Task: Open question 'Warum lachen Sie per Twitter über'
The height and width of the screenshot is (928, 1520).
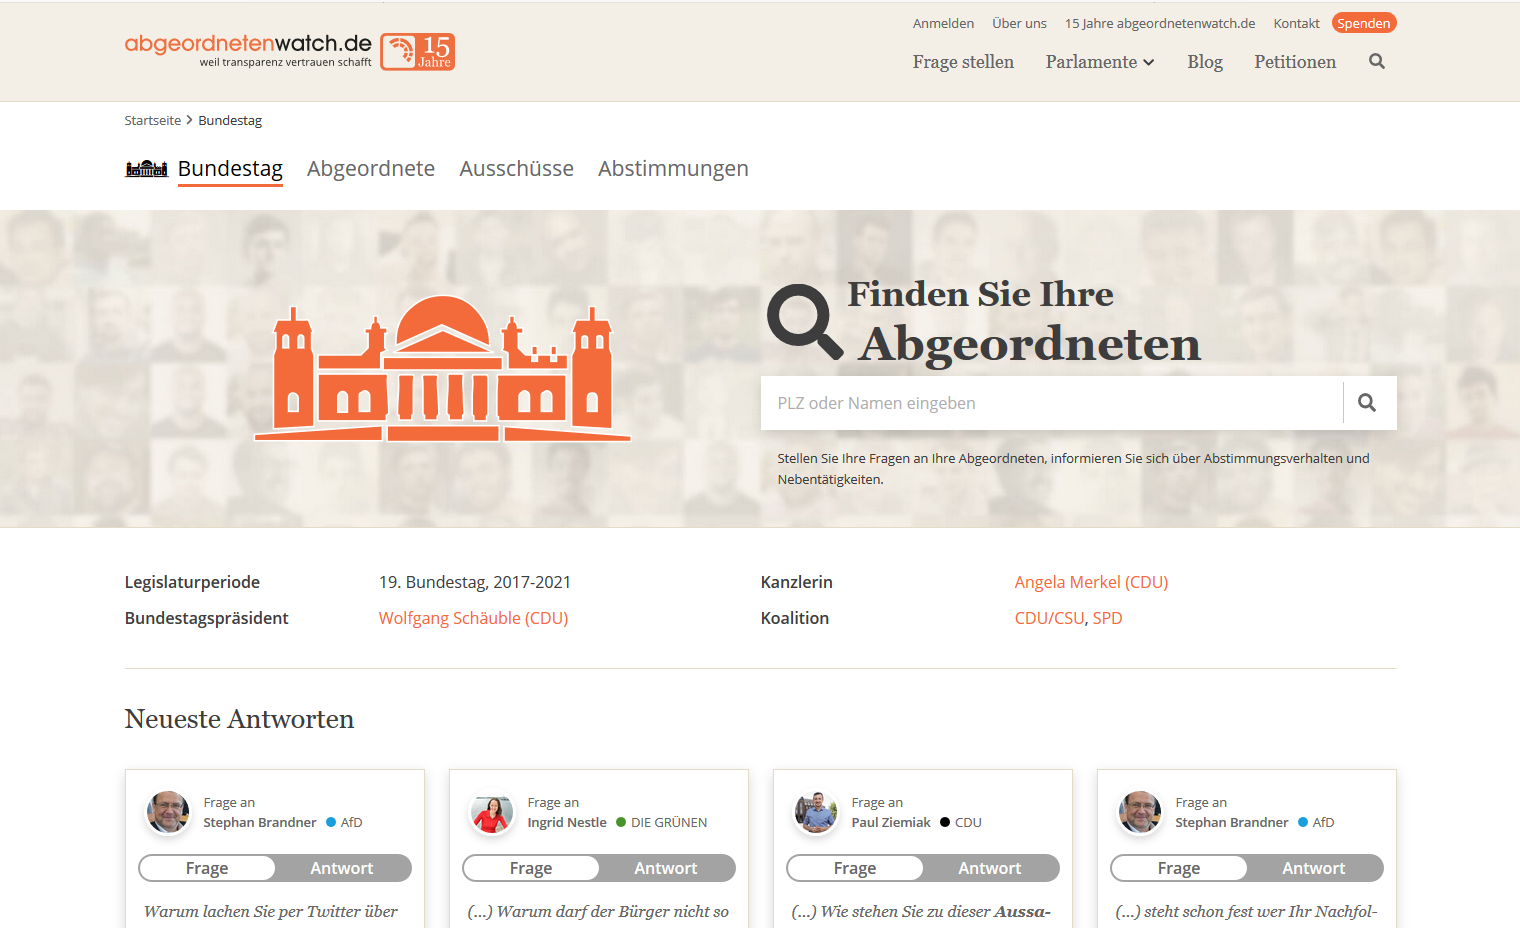Action: (x=271, y=911)
